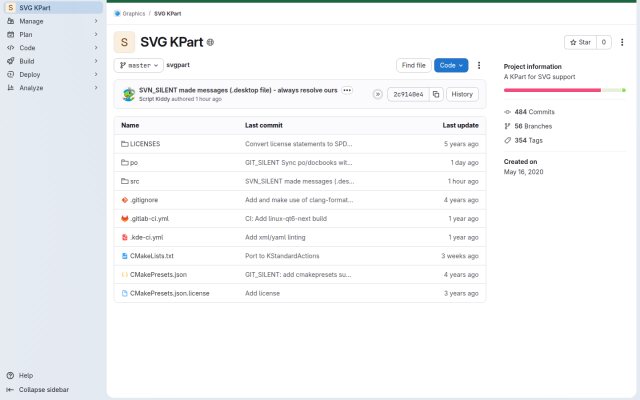Open repository options kebab beside Code button
The image size is (640, 400).
pyautogui.click(x=479, y=65)
